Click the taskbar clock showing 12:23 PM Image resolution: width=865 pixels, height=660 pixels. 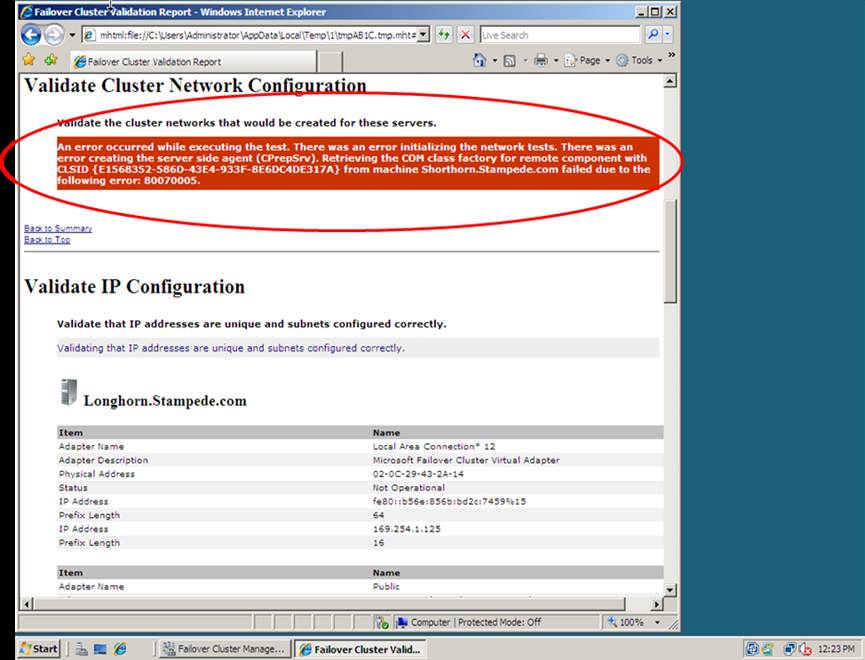click(x=836, y=650)
